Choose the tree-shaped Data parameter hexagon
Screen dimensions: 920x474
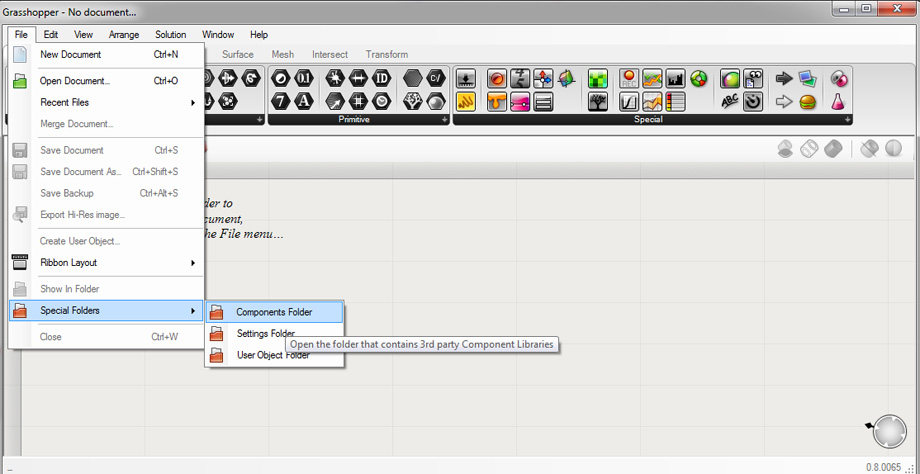pyautogui.click(x=413, y=101)
